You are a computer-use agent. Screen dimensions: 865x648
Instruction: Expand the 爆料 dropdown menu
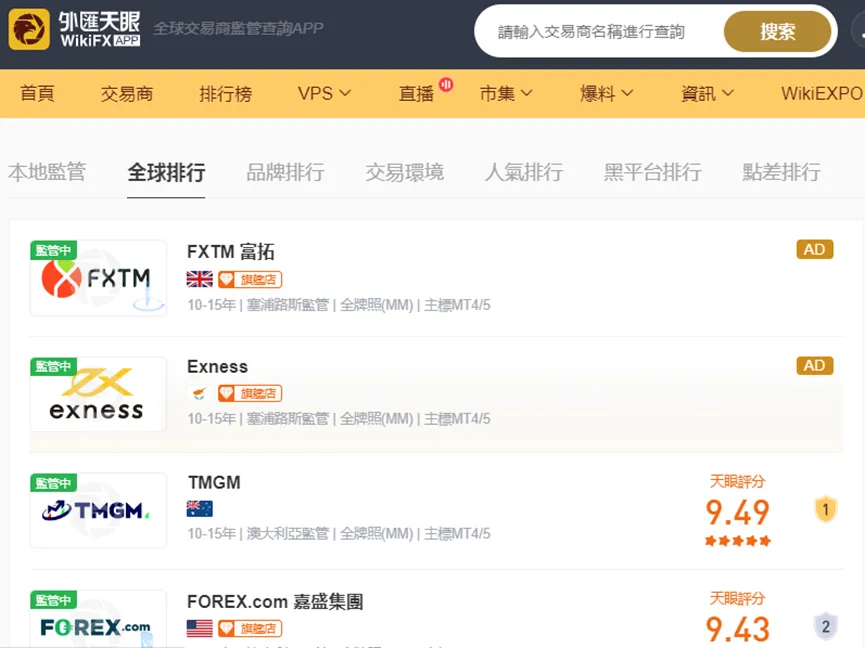pos(606,93)
